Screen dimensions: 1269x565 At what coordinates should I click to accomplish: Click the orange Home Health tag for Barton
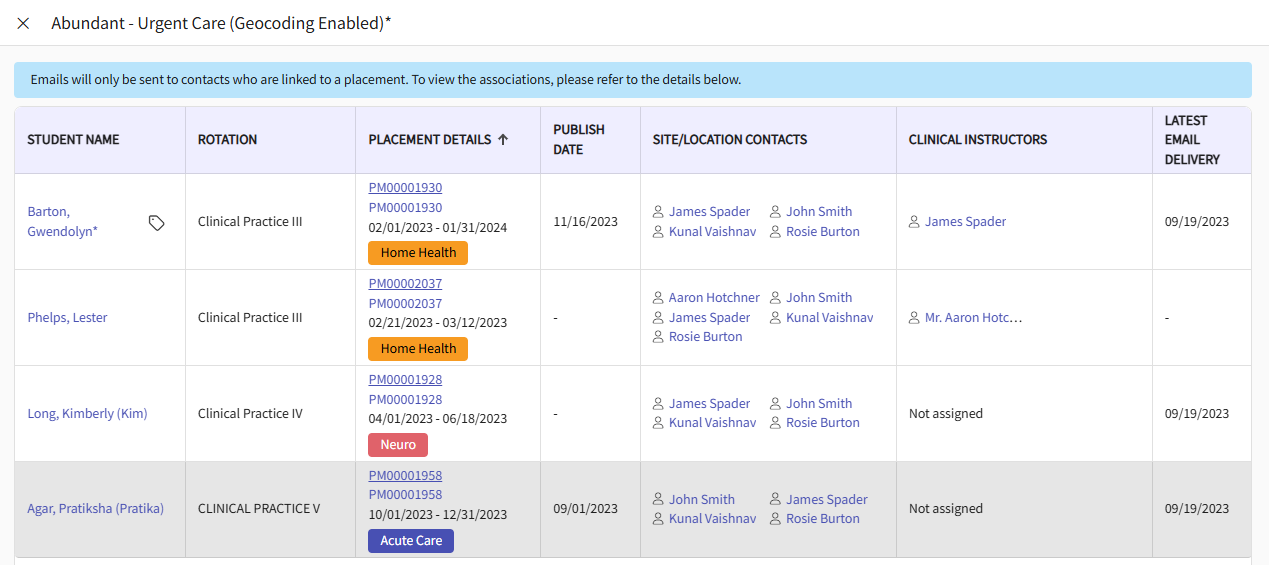[x=418, y=253]
